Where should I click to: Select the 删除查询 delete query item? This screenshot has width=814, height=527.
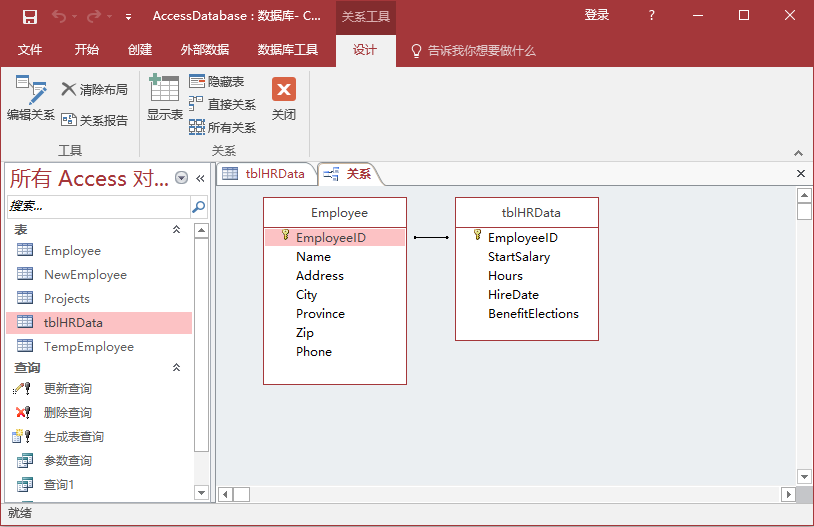tap(68, 413)
